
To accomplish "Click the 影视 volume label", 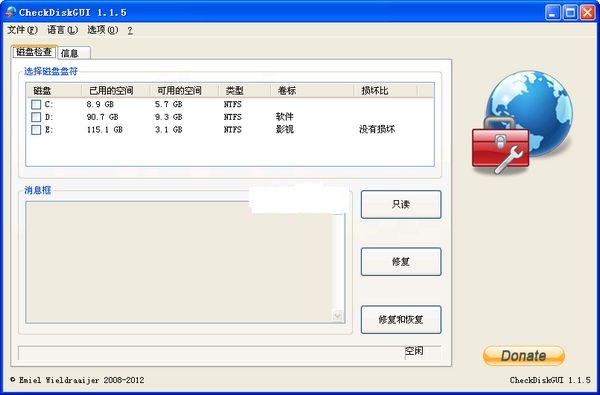I will [x=284, y=129].
